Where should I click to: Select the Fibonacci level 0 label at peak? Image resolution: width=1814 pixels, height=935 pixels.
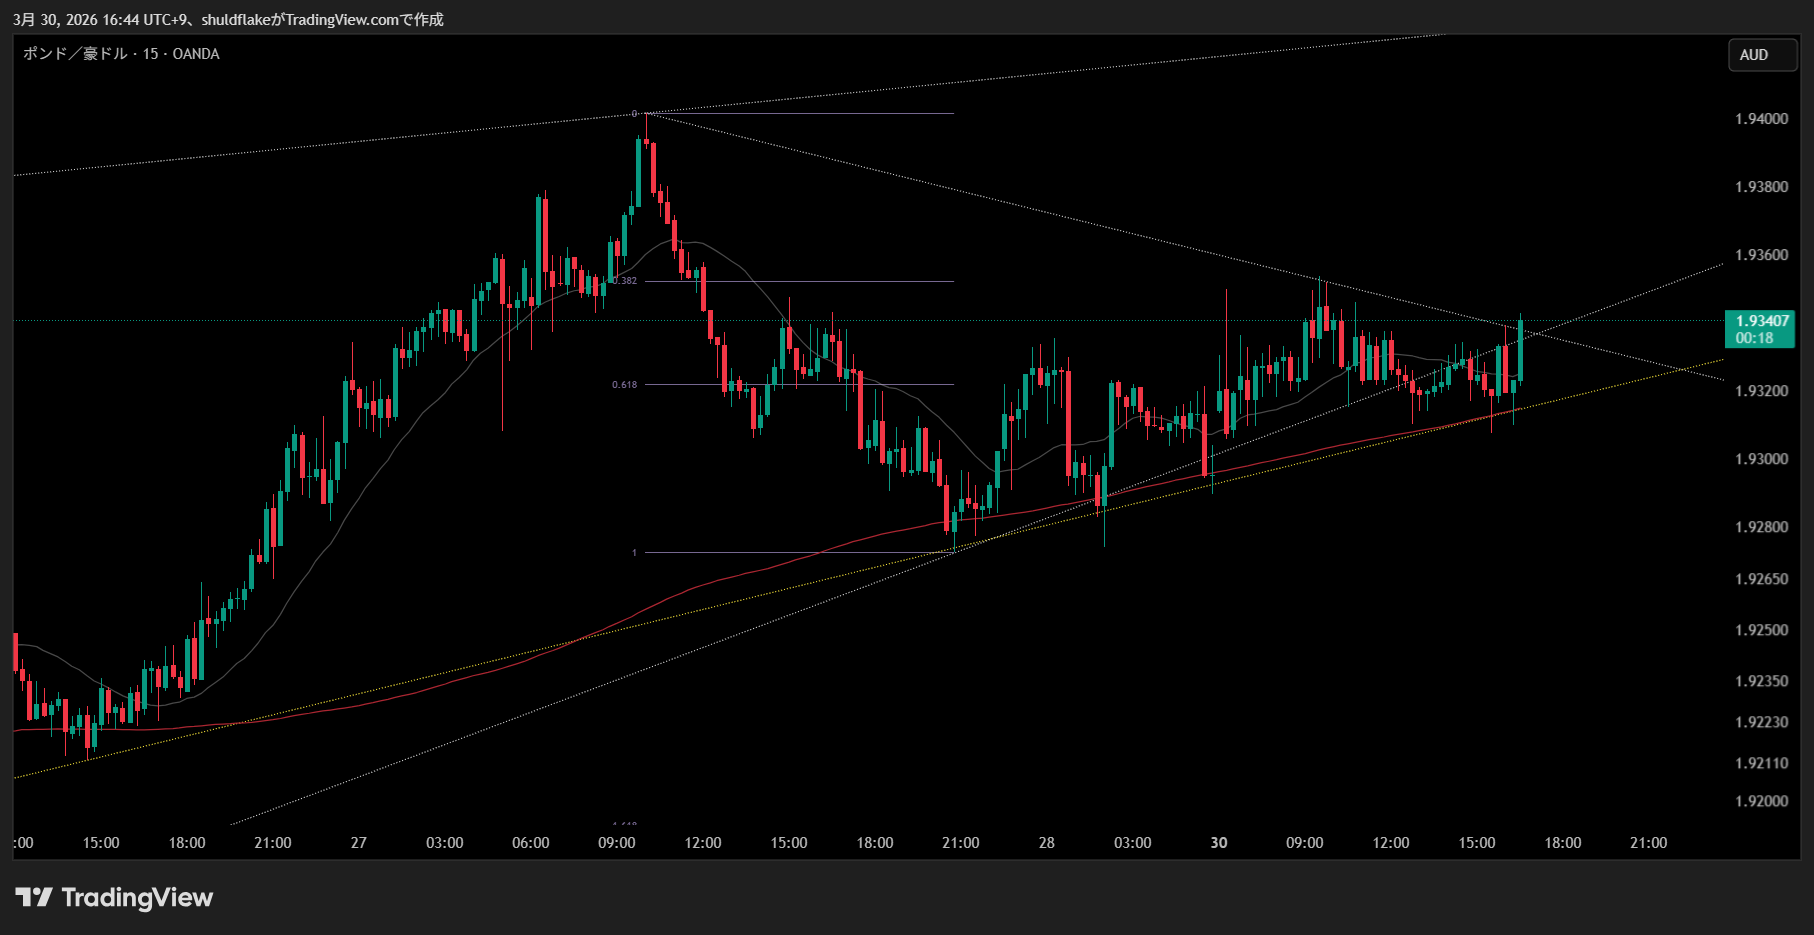634,114
